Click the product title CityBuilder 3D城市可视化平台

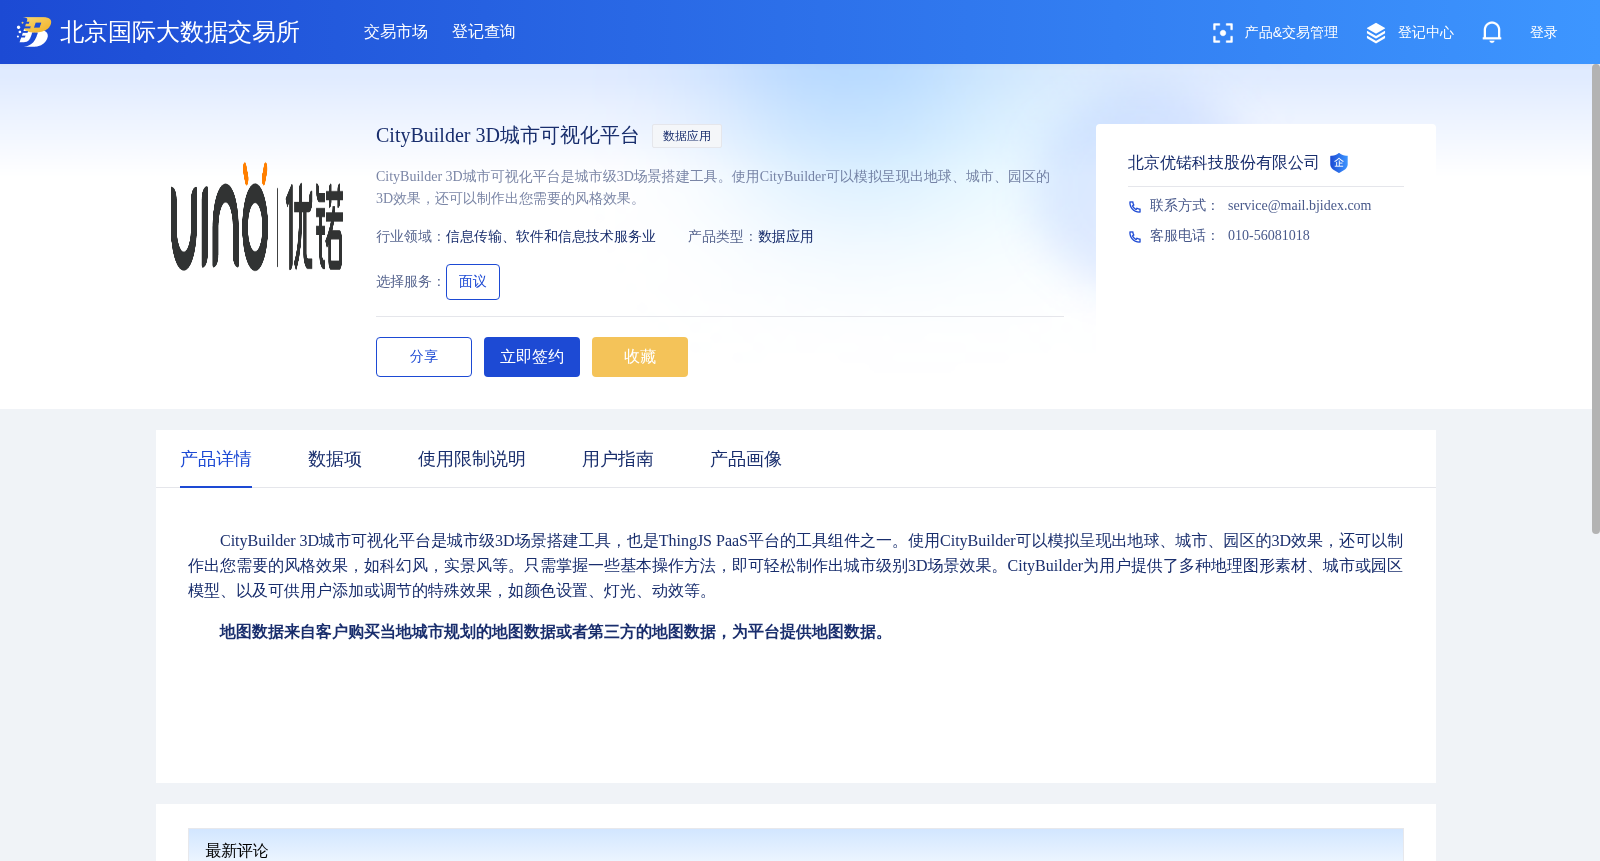pyautogui.click(x=507, y=136)
